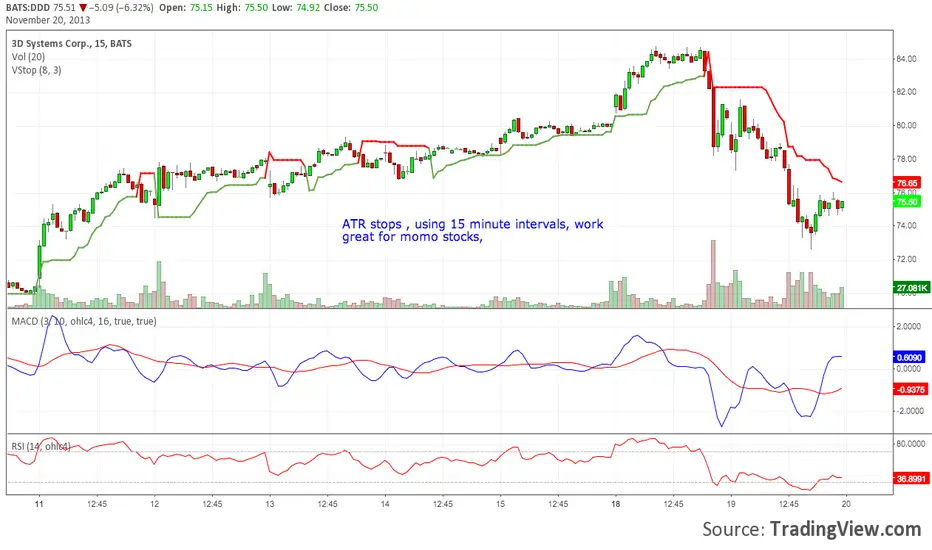This screenshot has height=550, width=932.
Task: Click the RSI (14, ohlc4) legend label
Action: [x=41, y=446]
